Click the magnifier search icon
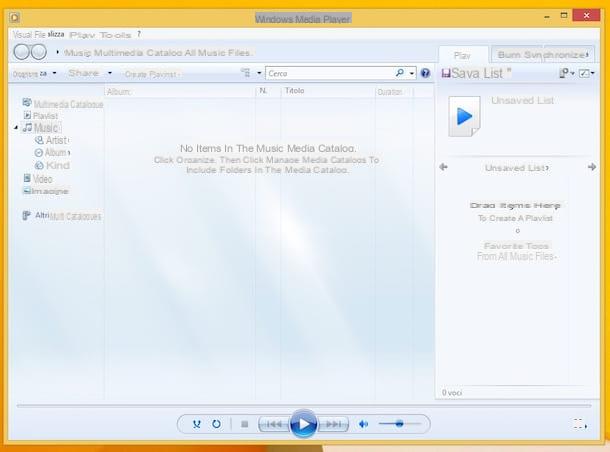610x452 pixels. coord(400,73)
